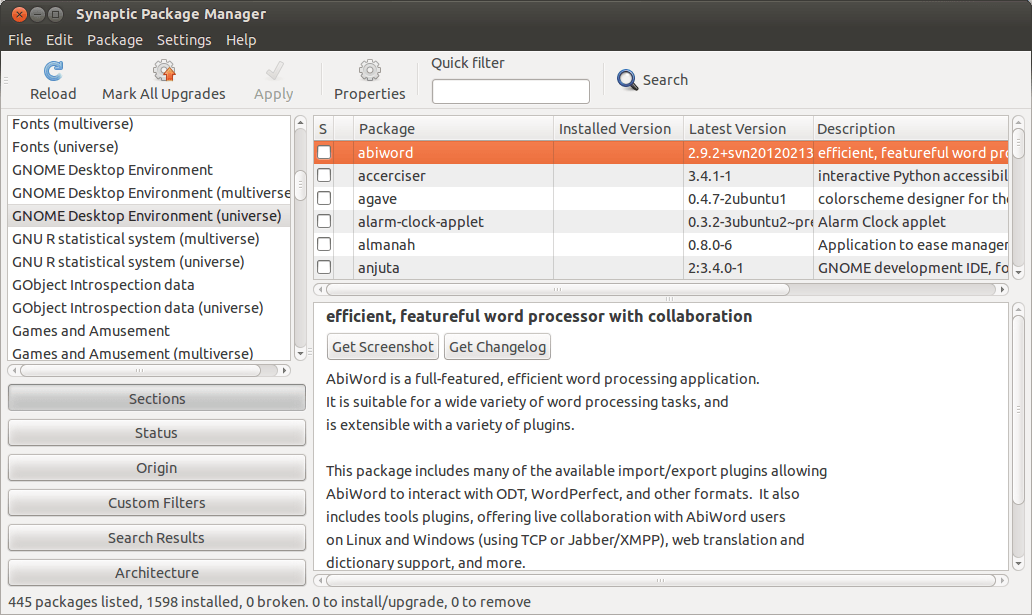
Task: Select GObject Introspection data section
Action: (x=149, y=285)
